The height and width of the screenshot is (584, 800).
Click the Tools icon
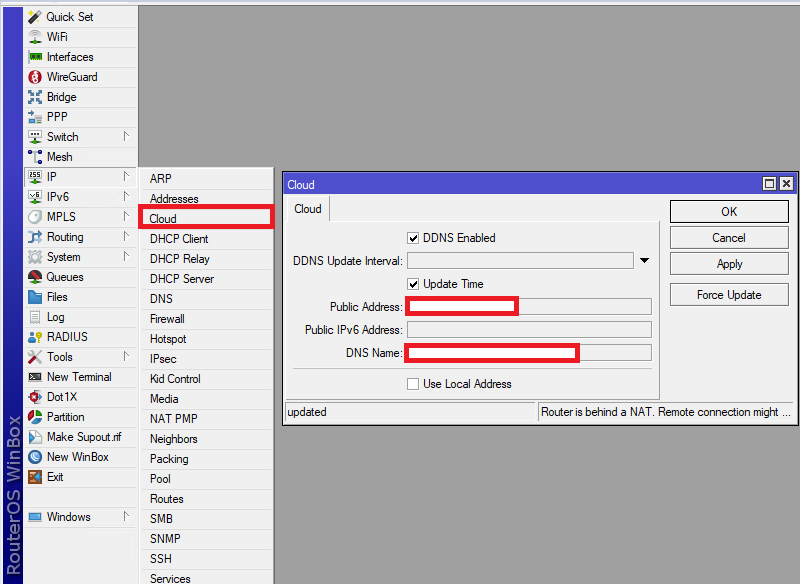coord(35,357)
